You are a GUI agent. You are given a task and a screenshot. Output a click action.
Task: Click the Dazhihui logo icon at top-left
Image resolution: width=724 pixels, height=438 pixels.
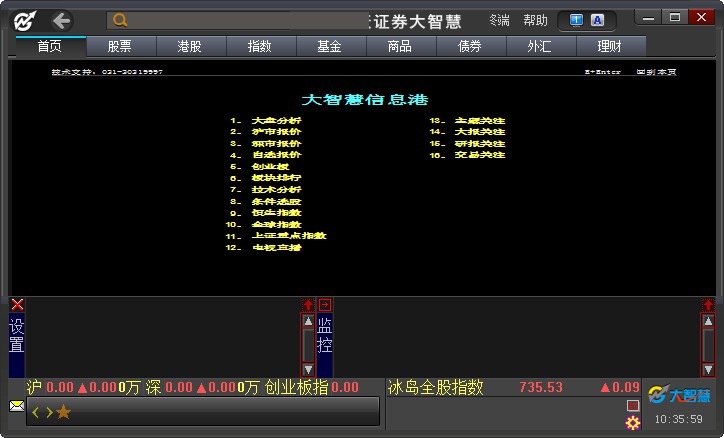pos(25,21)
